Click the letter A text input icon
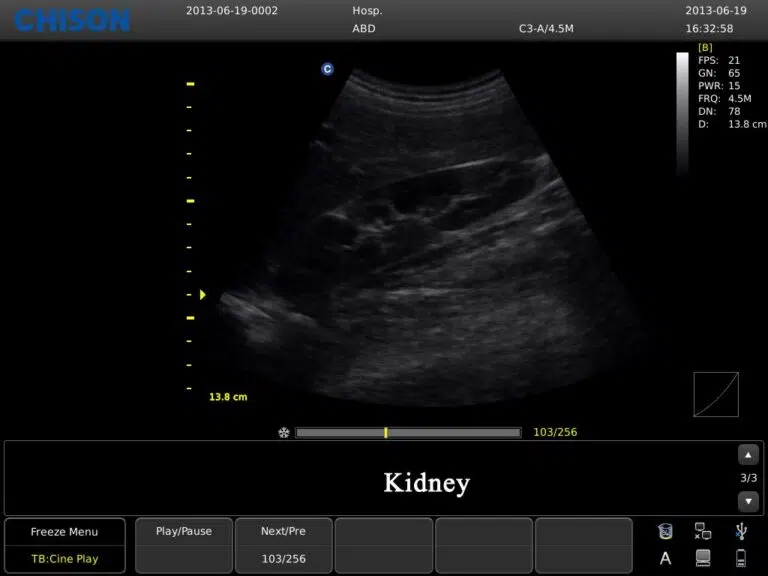 (x=666, y=558)
